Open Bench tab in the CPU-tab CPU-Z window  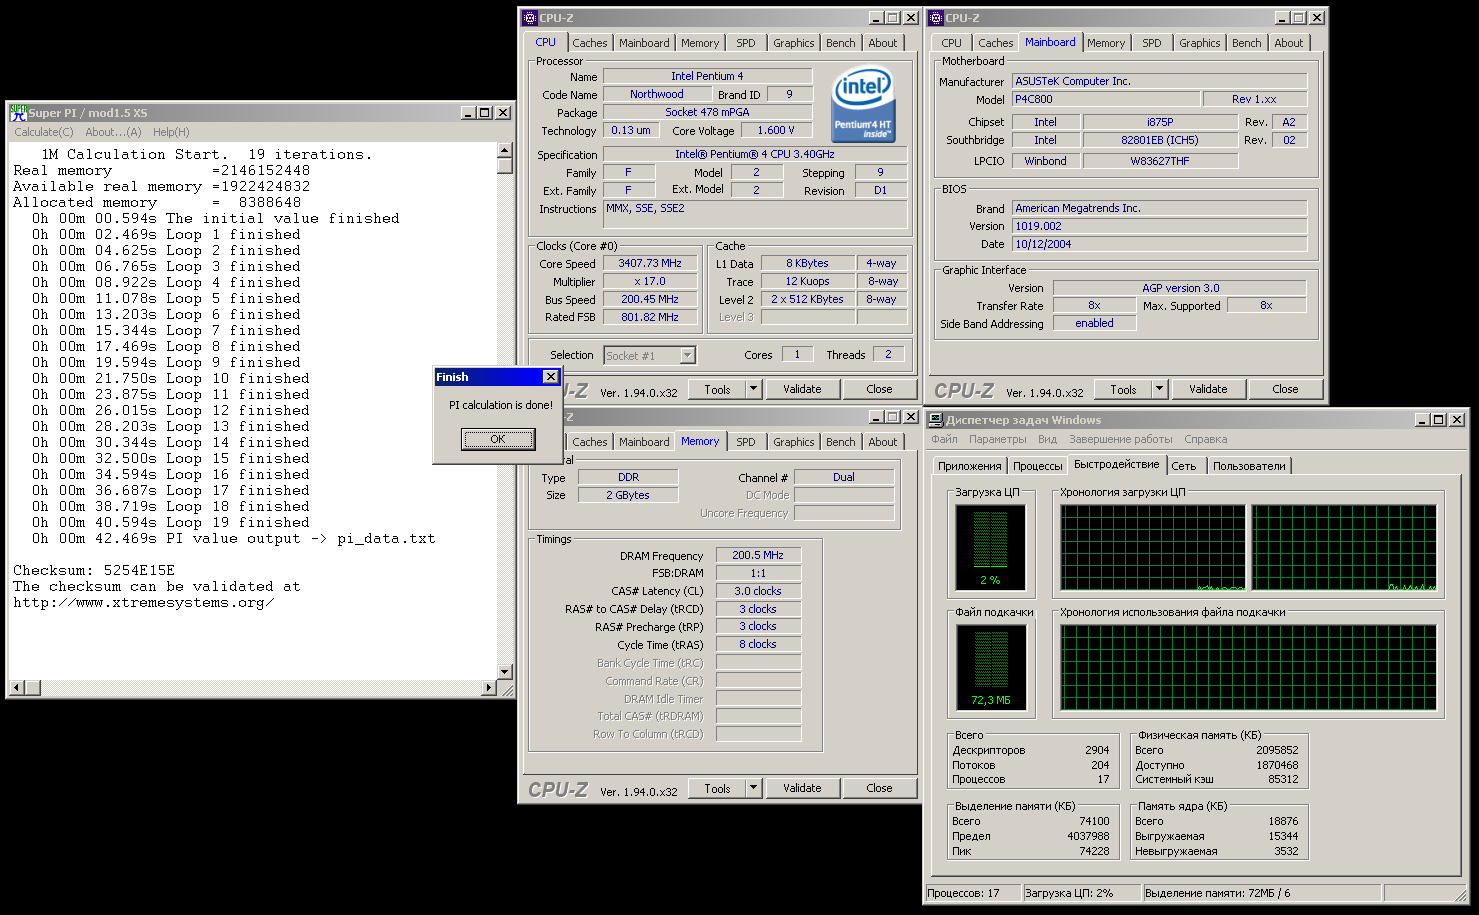(x=841, y=43)
